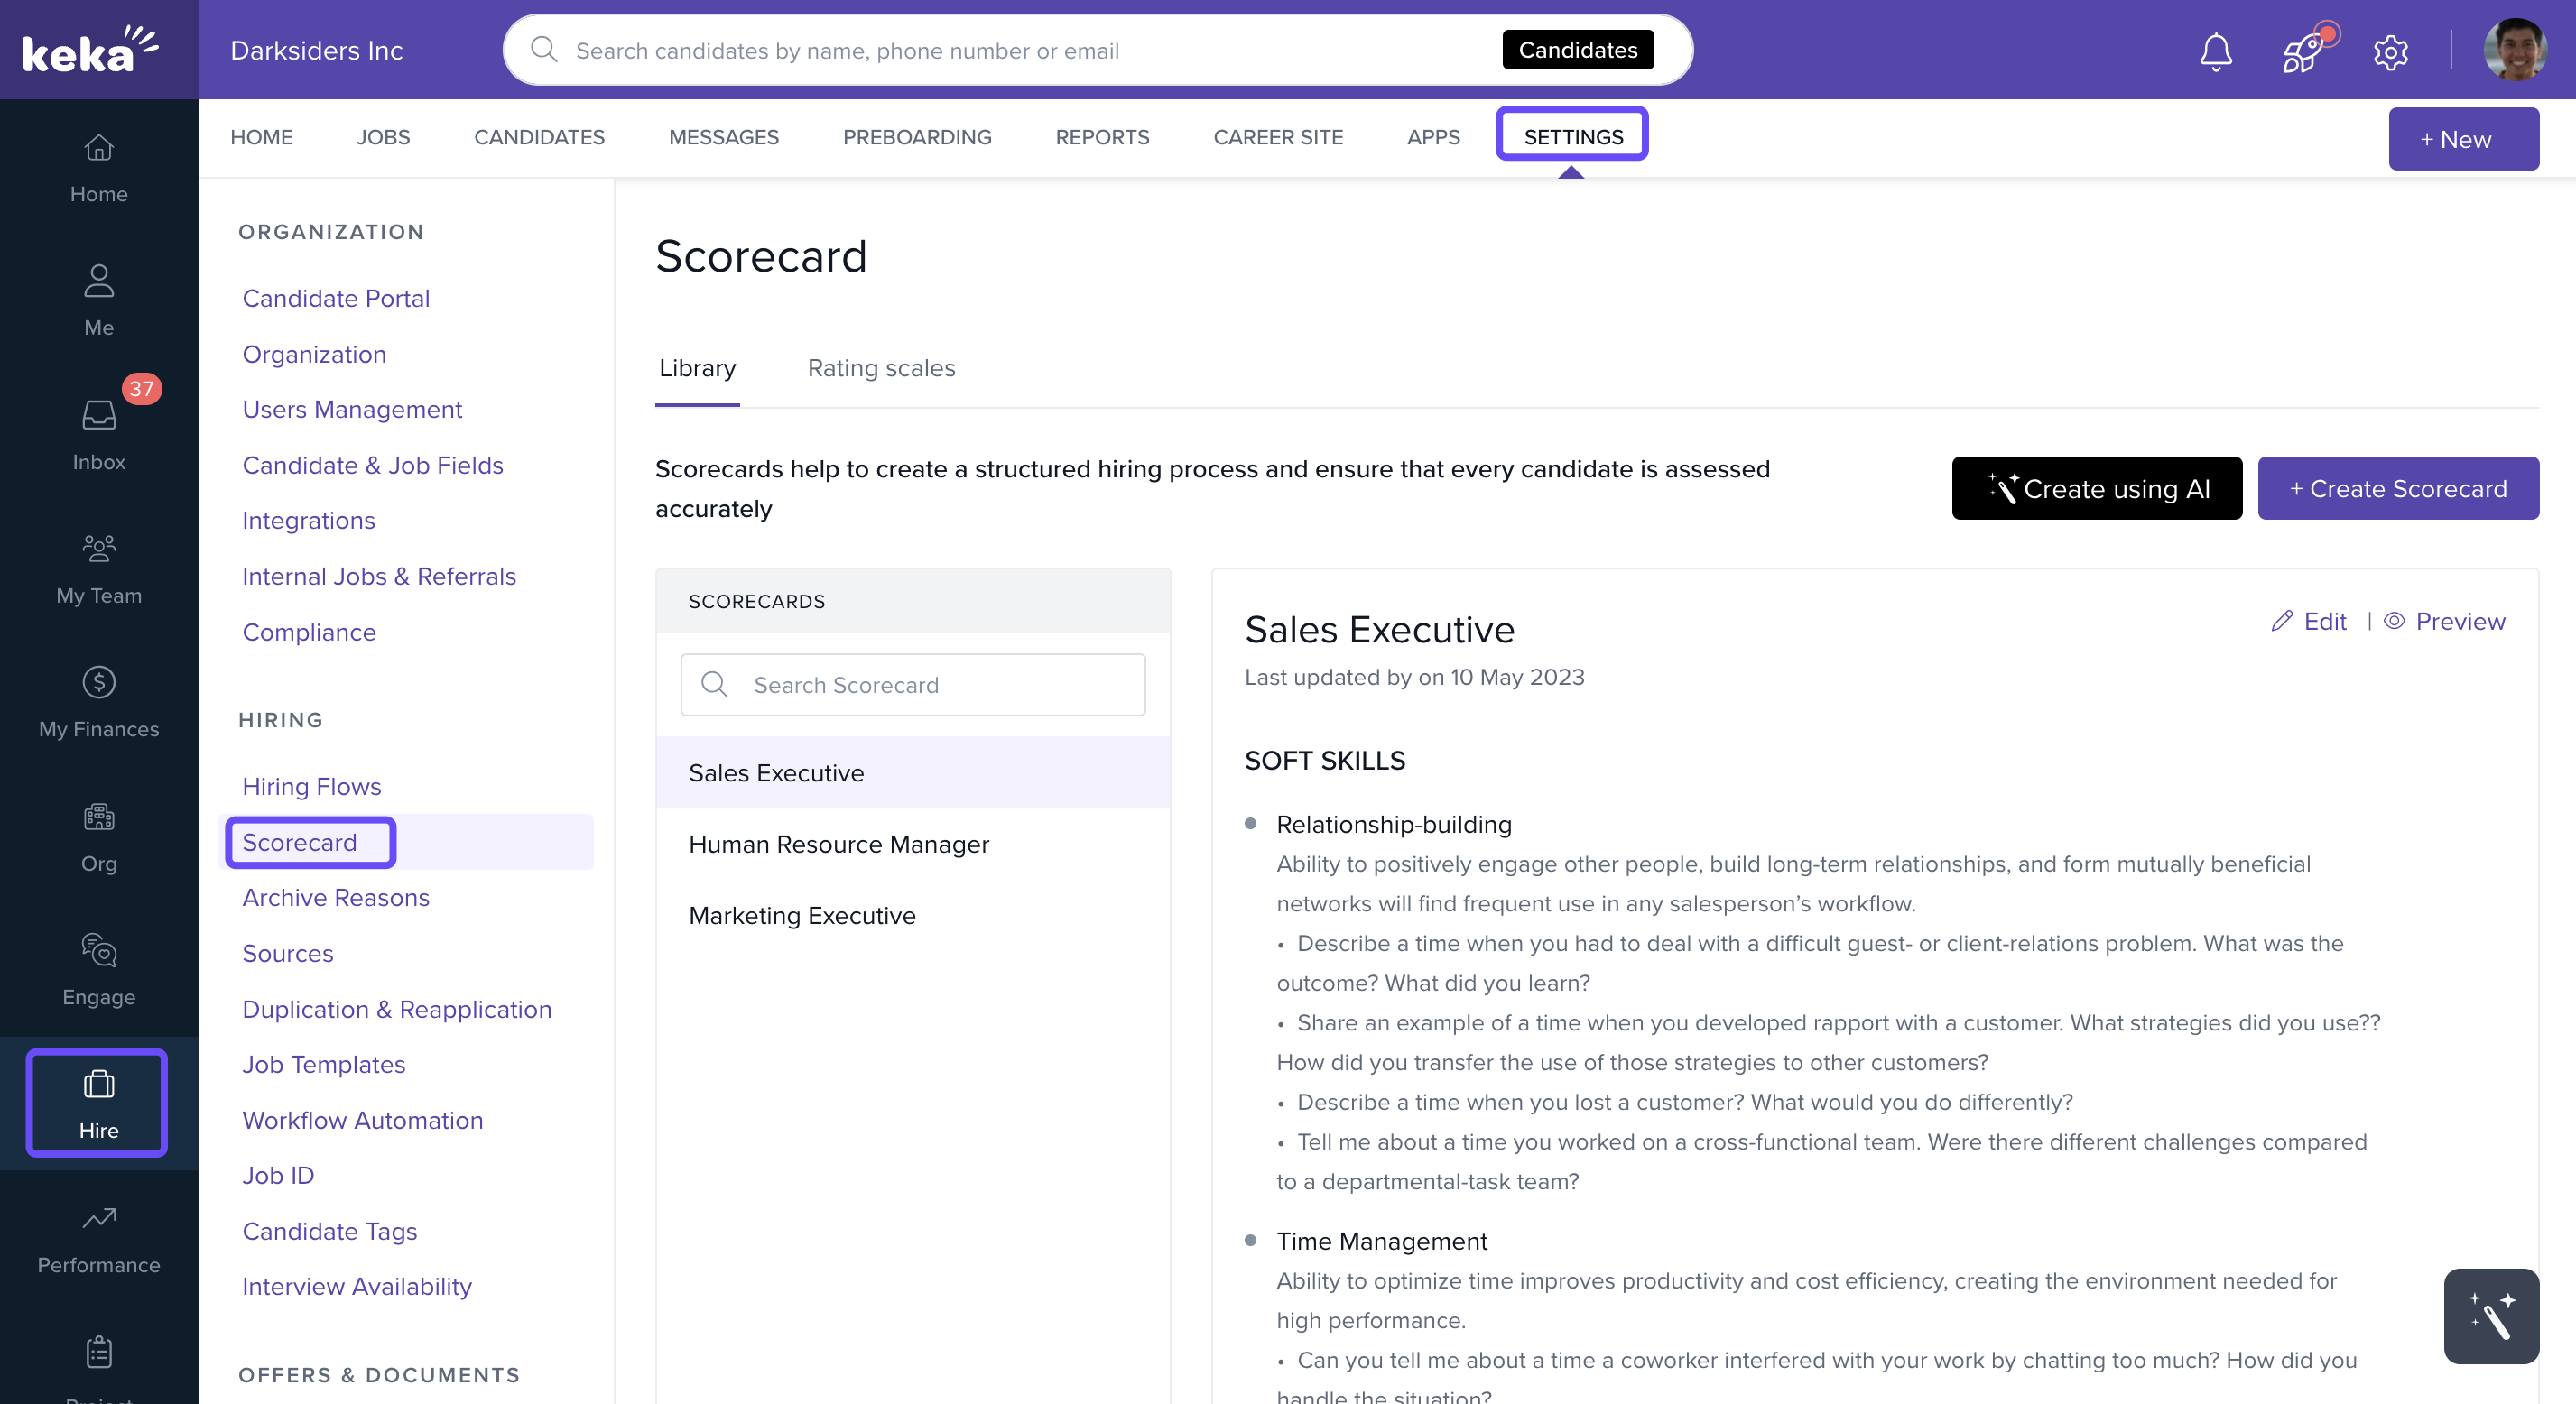This screenshot has height=1404, width=2576.
Task: Go to My Finances section
Action: tap(98, 702)
